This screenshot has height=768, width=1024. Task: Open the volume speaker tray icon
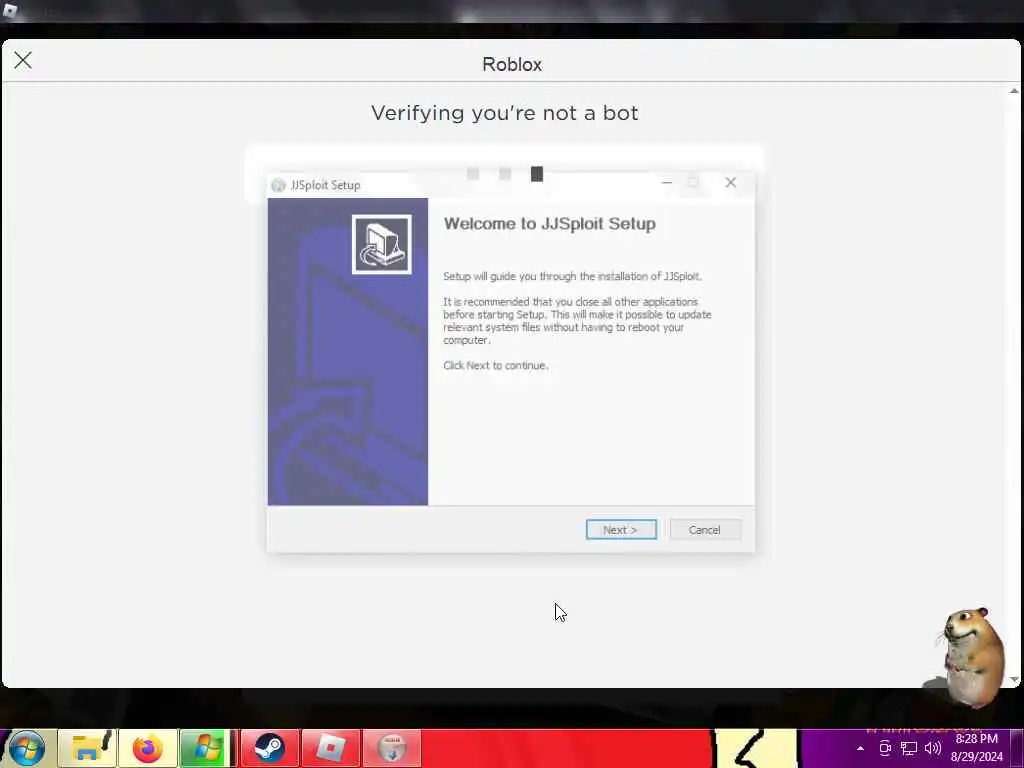(x=933, y=748)
